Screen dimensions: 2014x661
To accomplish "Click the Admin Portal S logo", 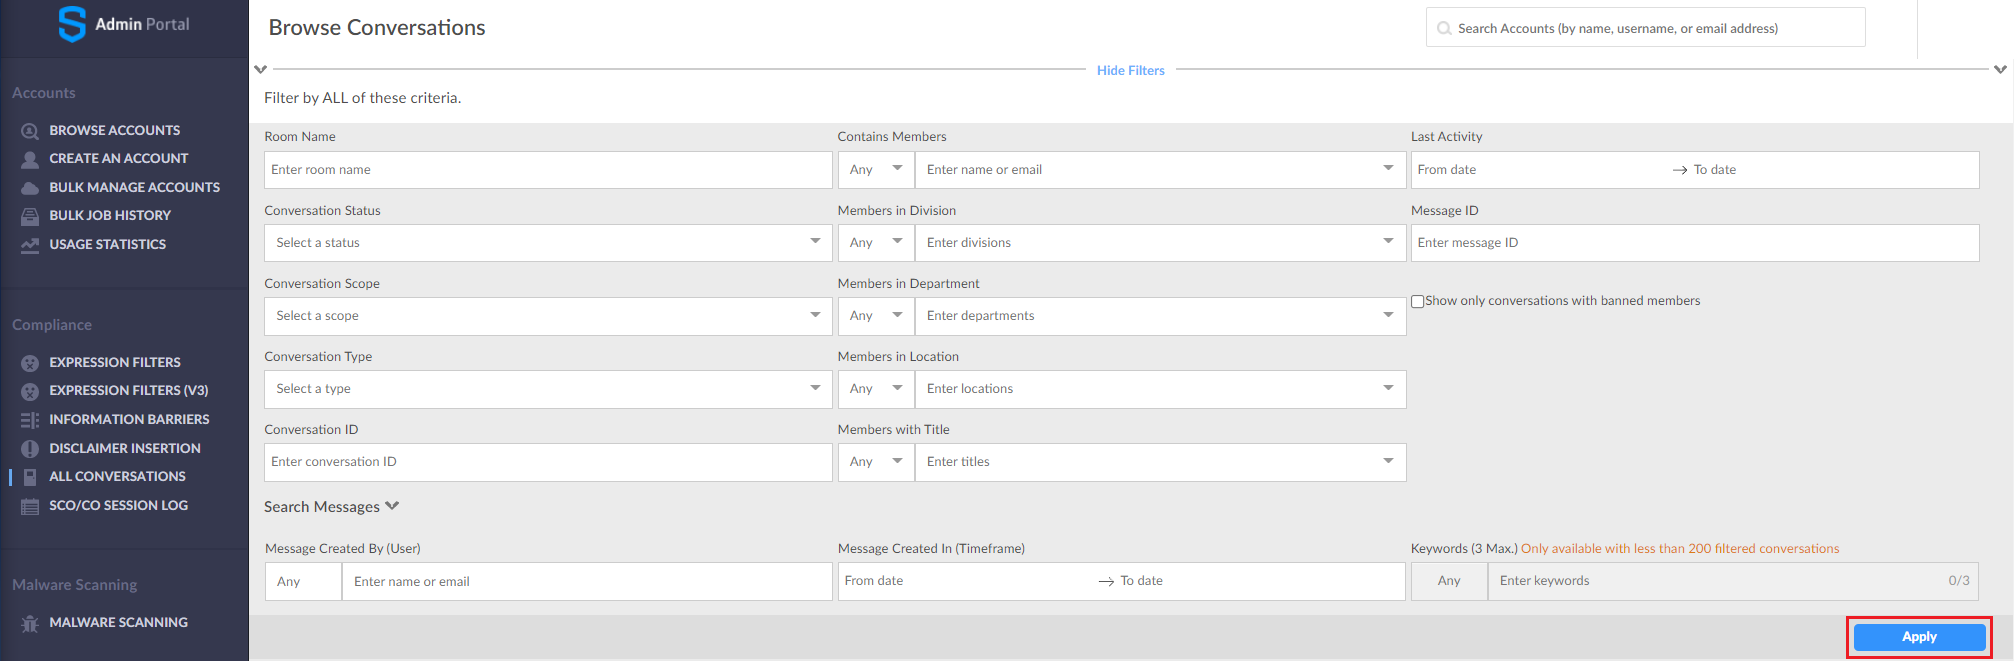I will click(x=72, y=24).
